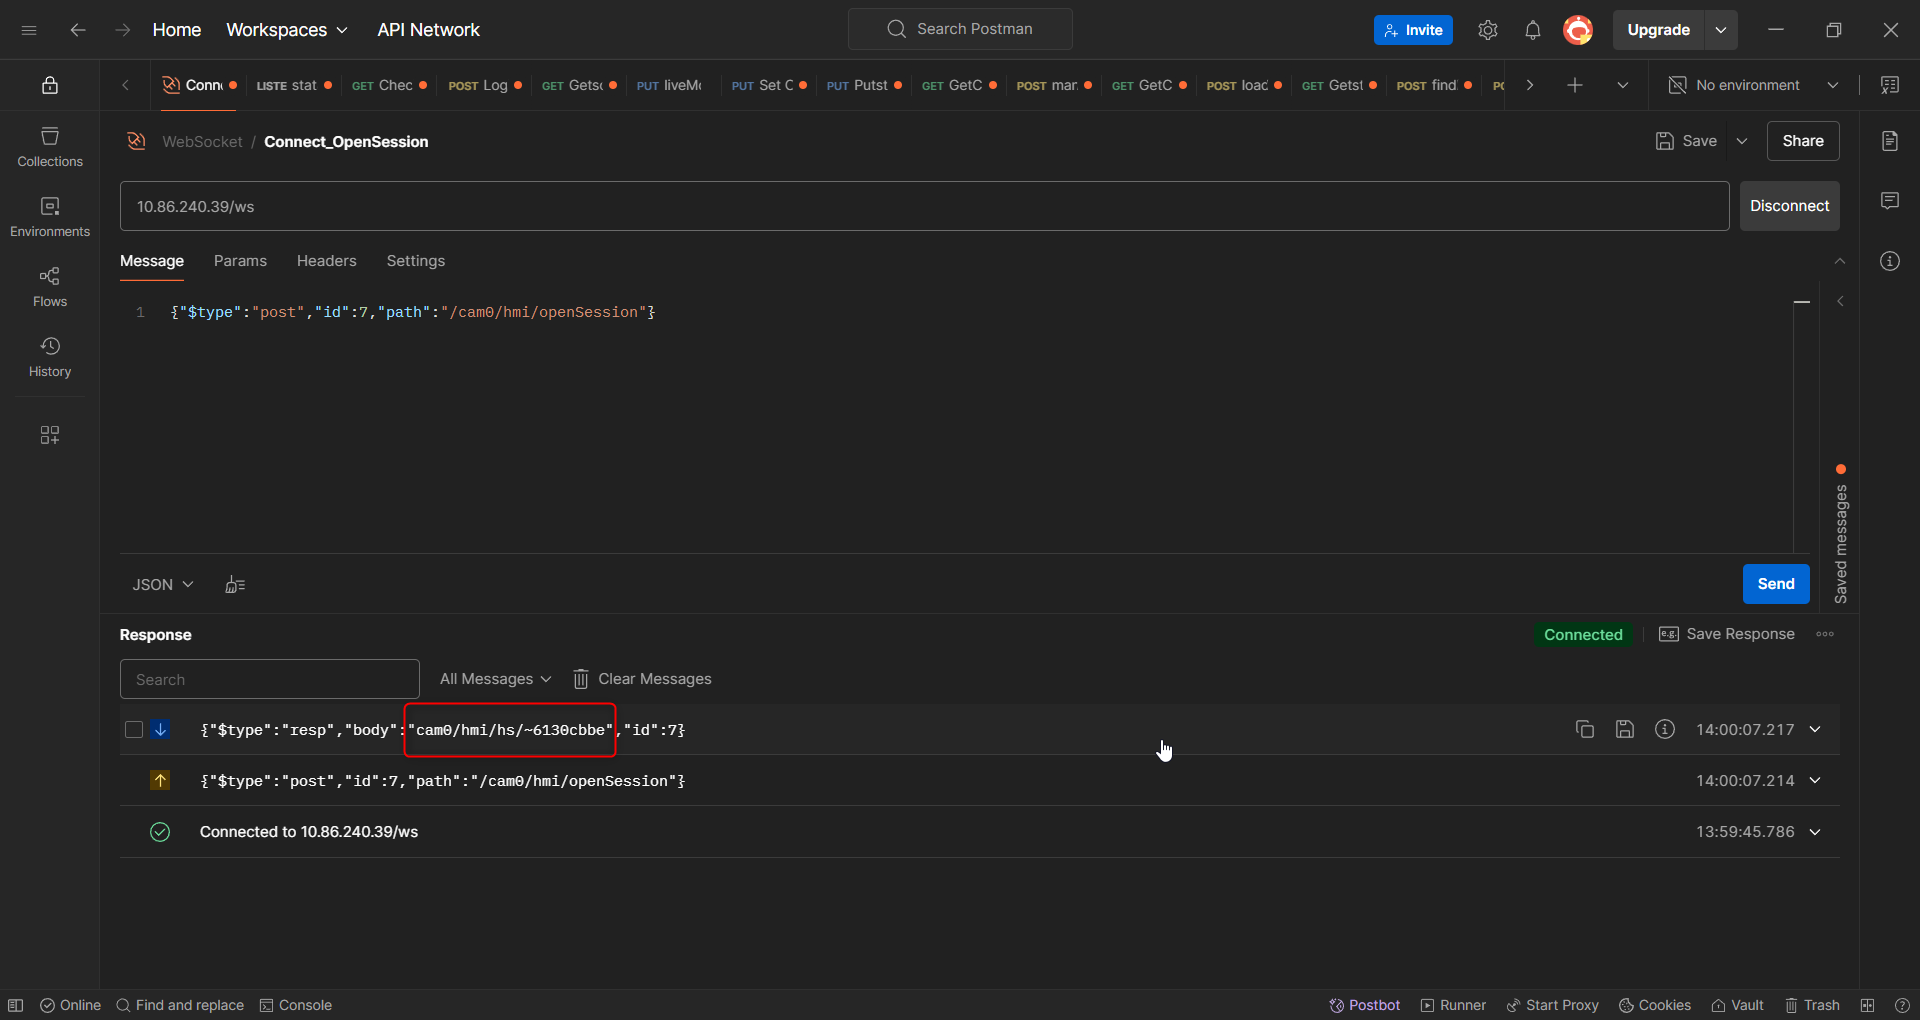Open notifications bell
The height and width of the screenshot is (1020, 1920).
[1533, 30]
